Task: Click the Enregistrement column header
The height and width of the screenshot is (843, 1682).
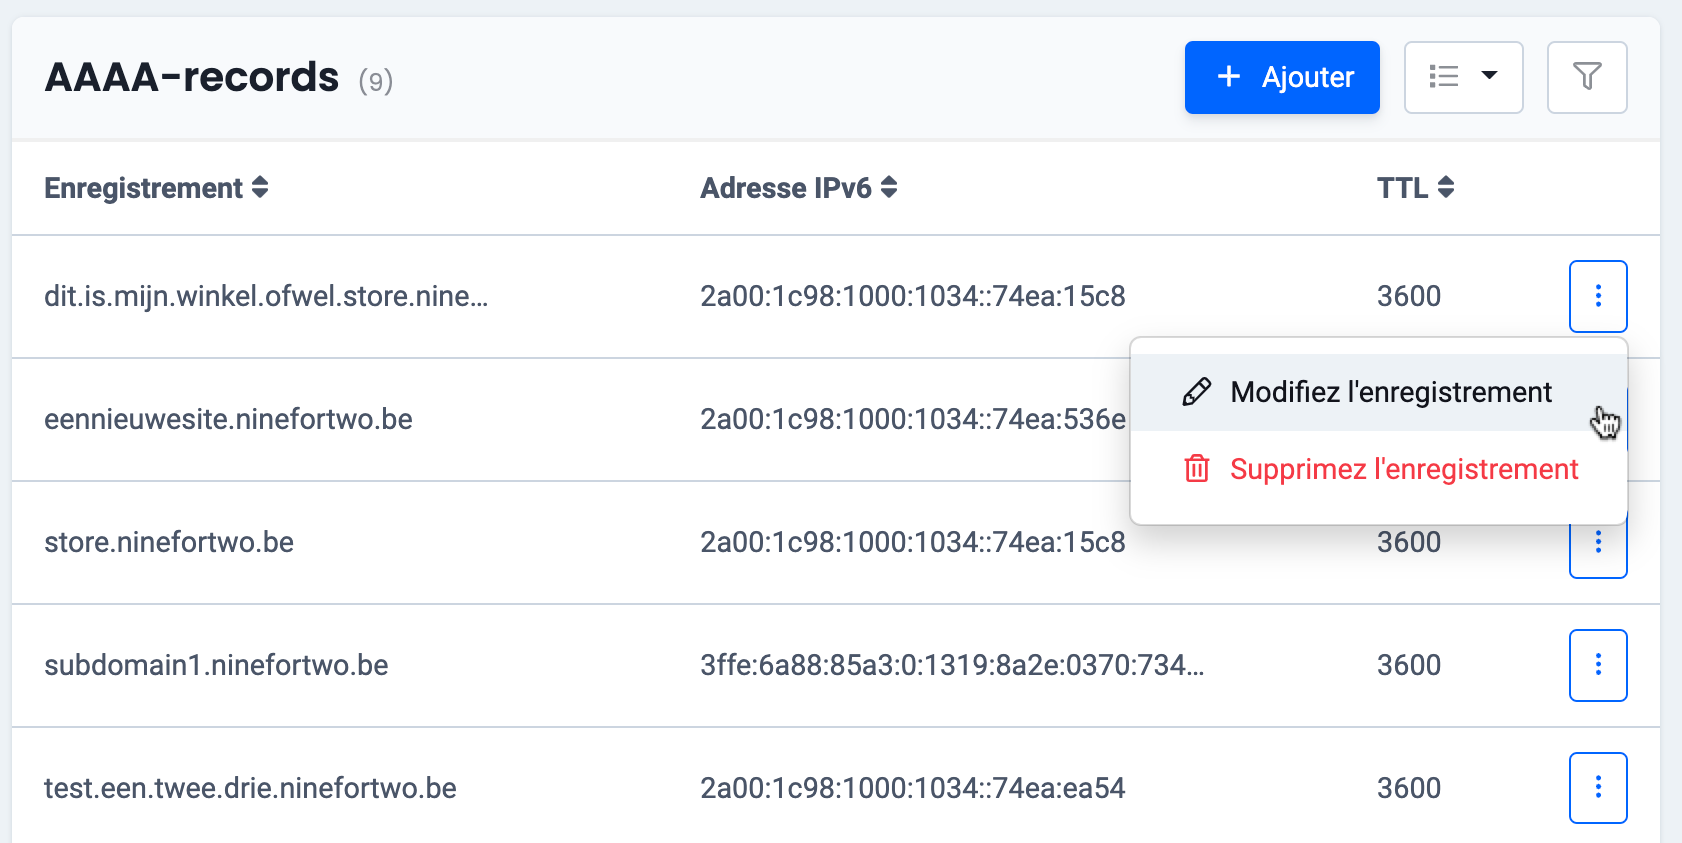Action: pyautogui.click(x=143, y=188)
